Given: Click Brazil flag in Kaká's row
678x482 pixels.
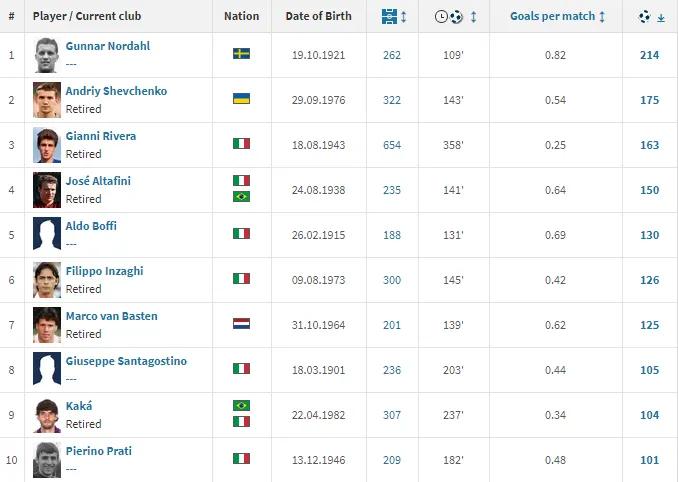Looking at the screenshot, I should click(x=241, y=406).
